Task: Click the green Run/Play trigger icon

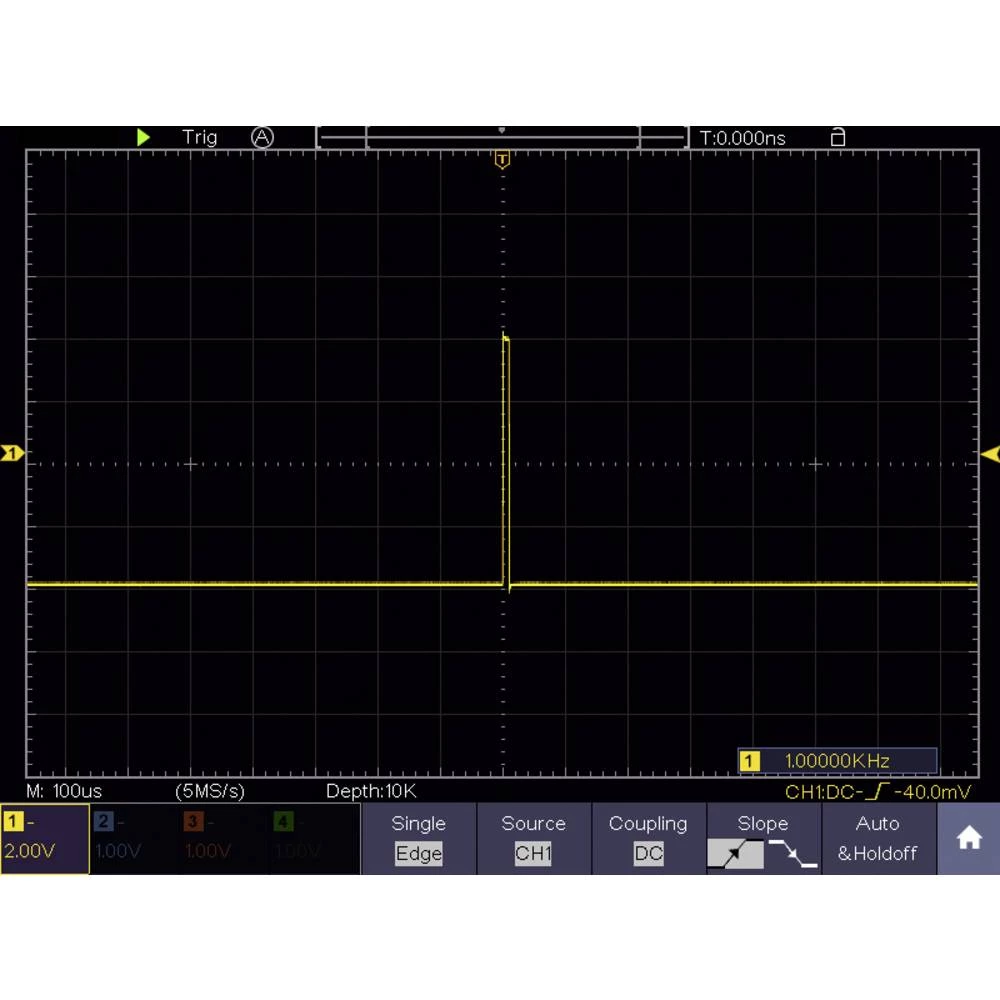Action: point(143,137)
